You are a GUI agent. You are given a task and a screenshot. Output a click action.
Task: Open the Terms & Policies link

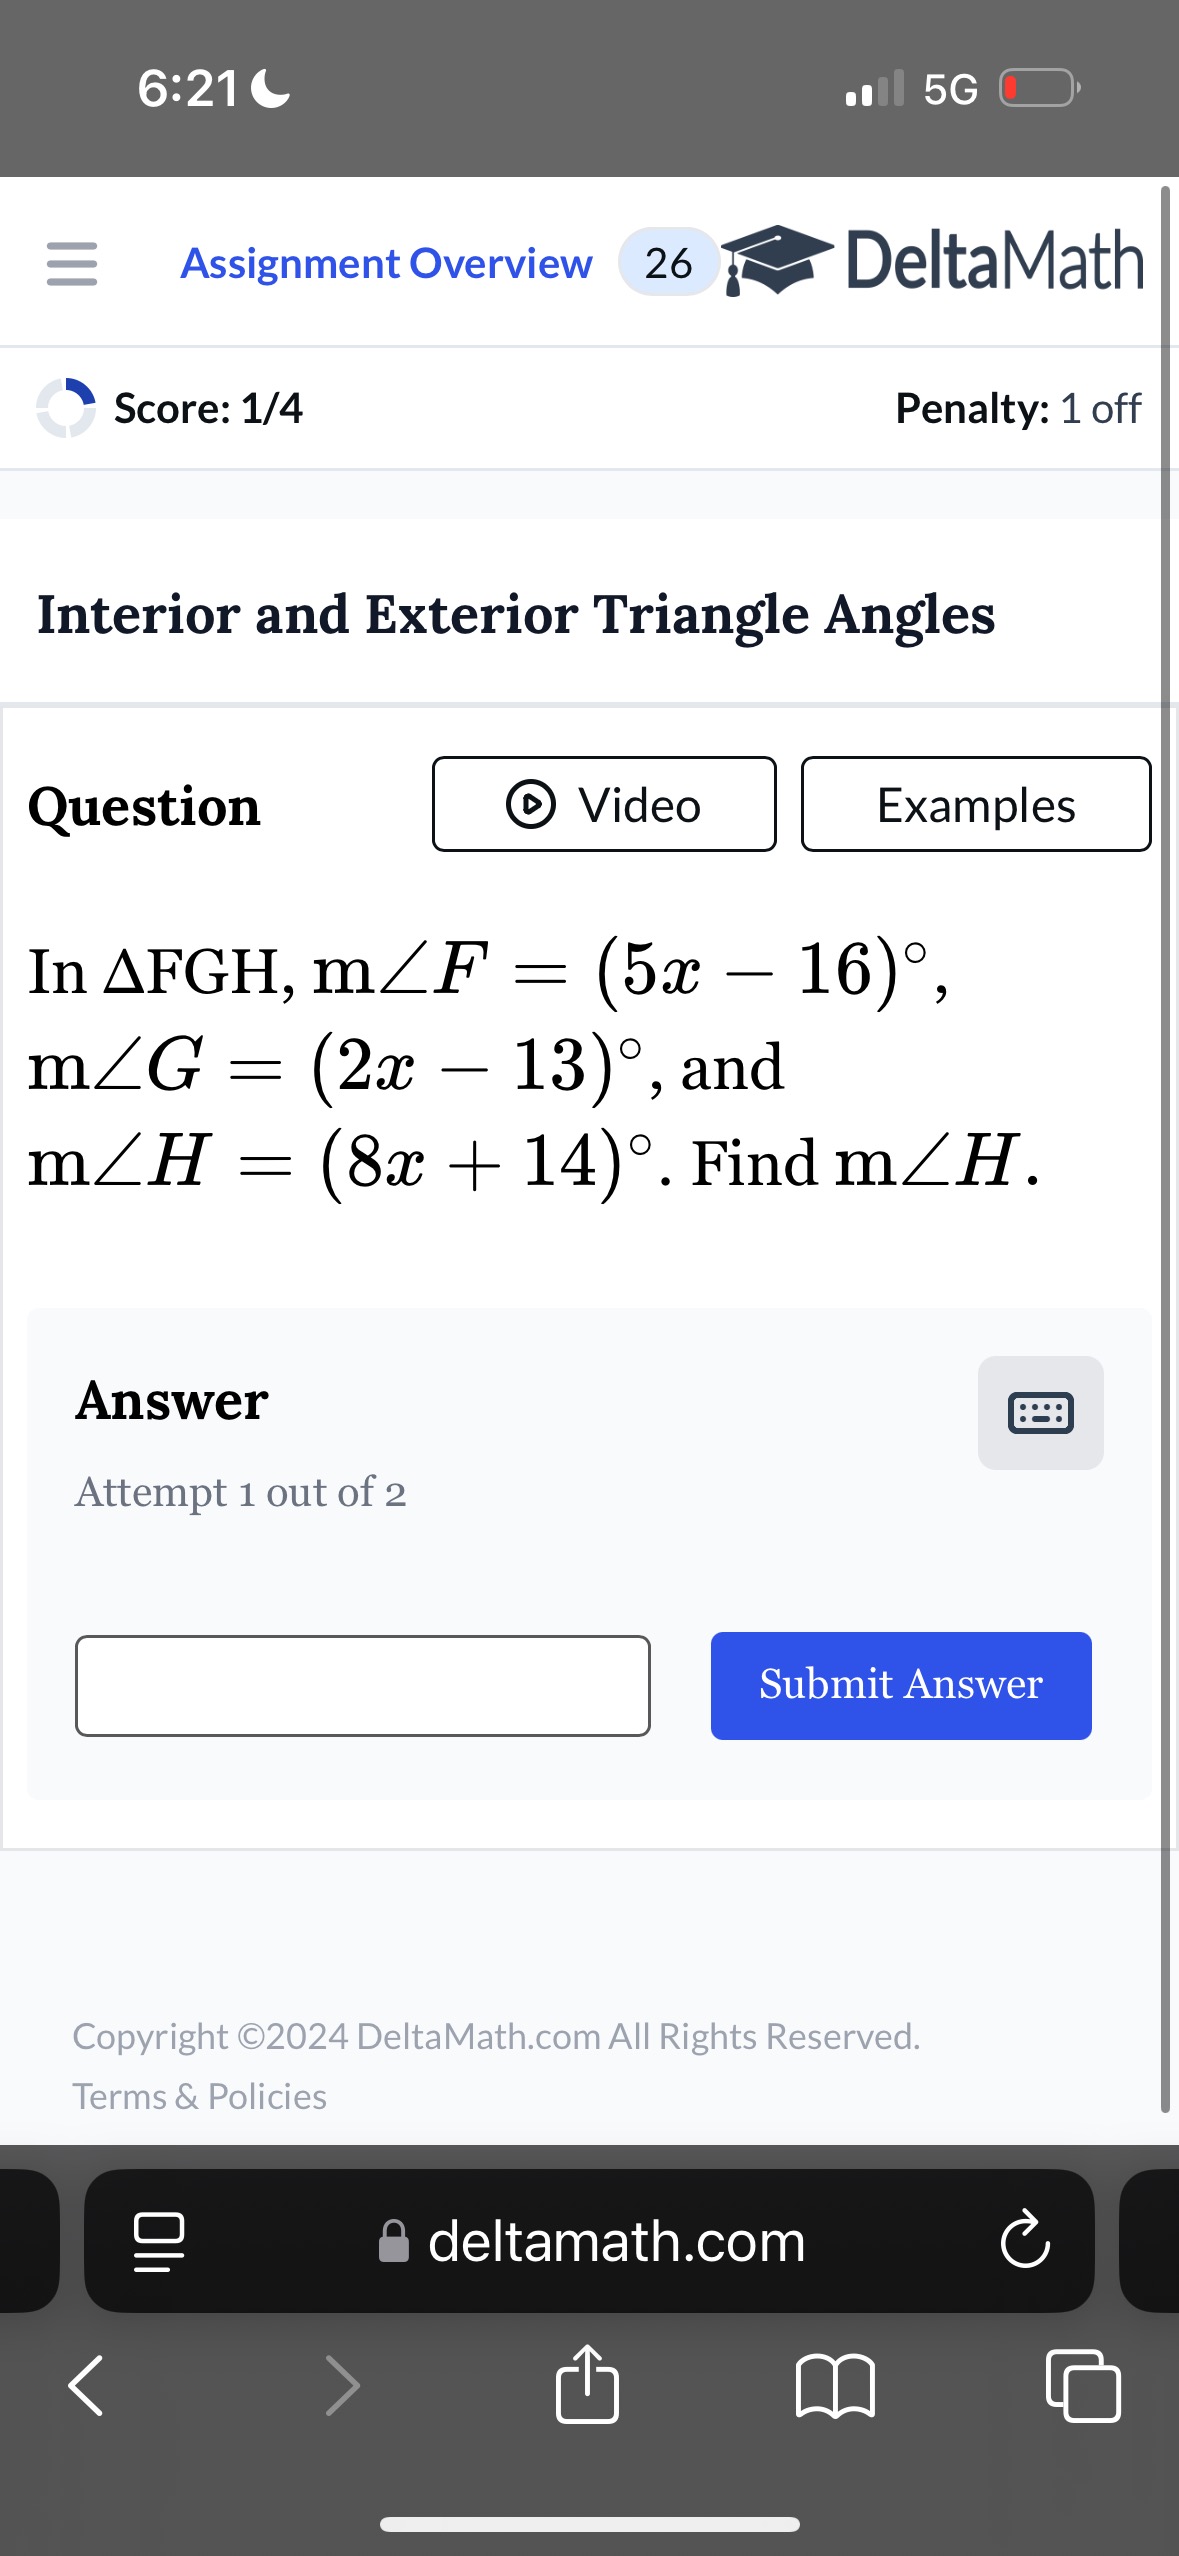[200, 2096]
